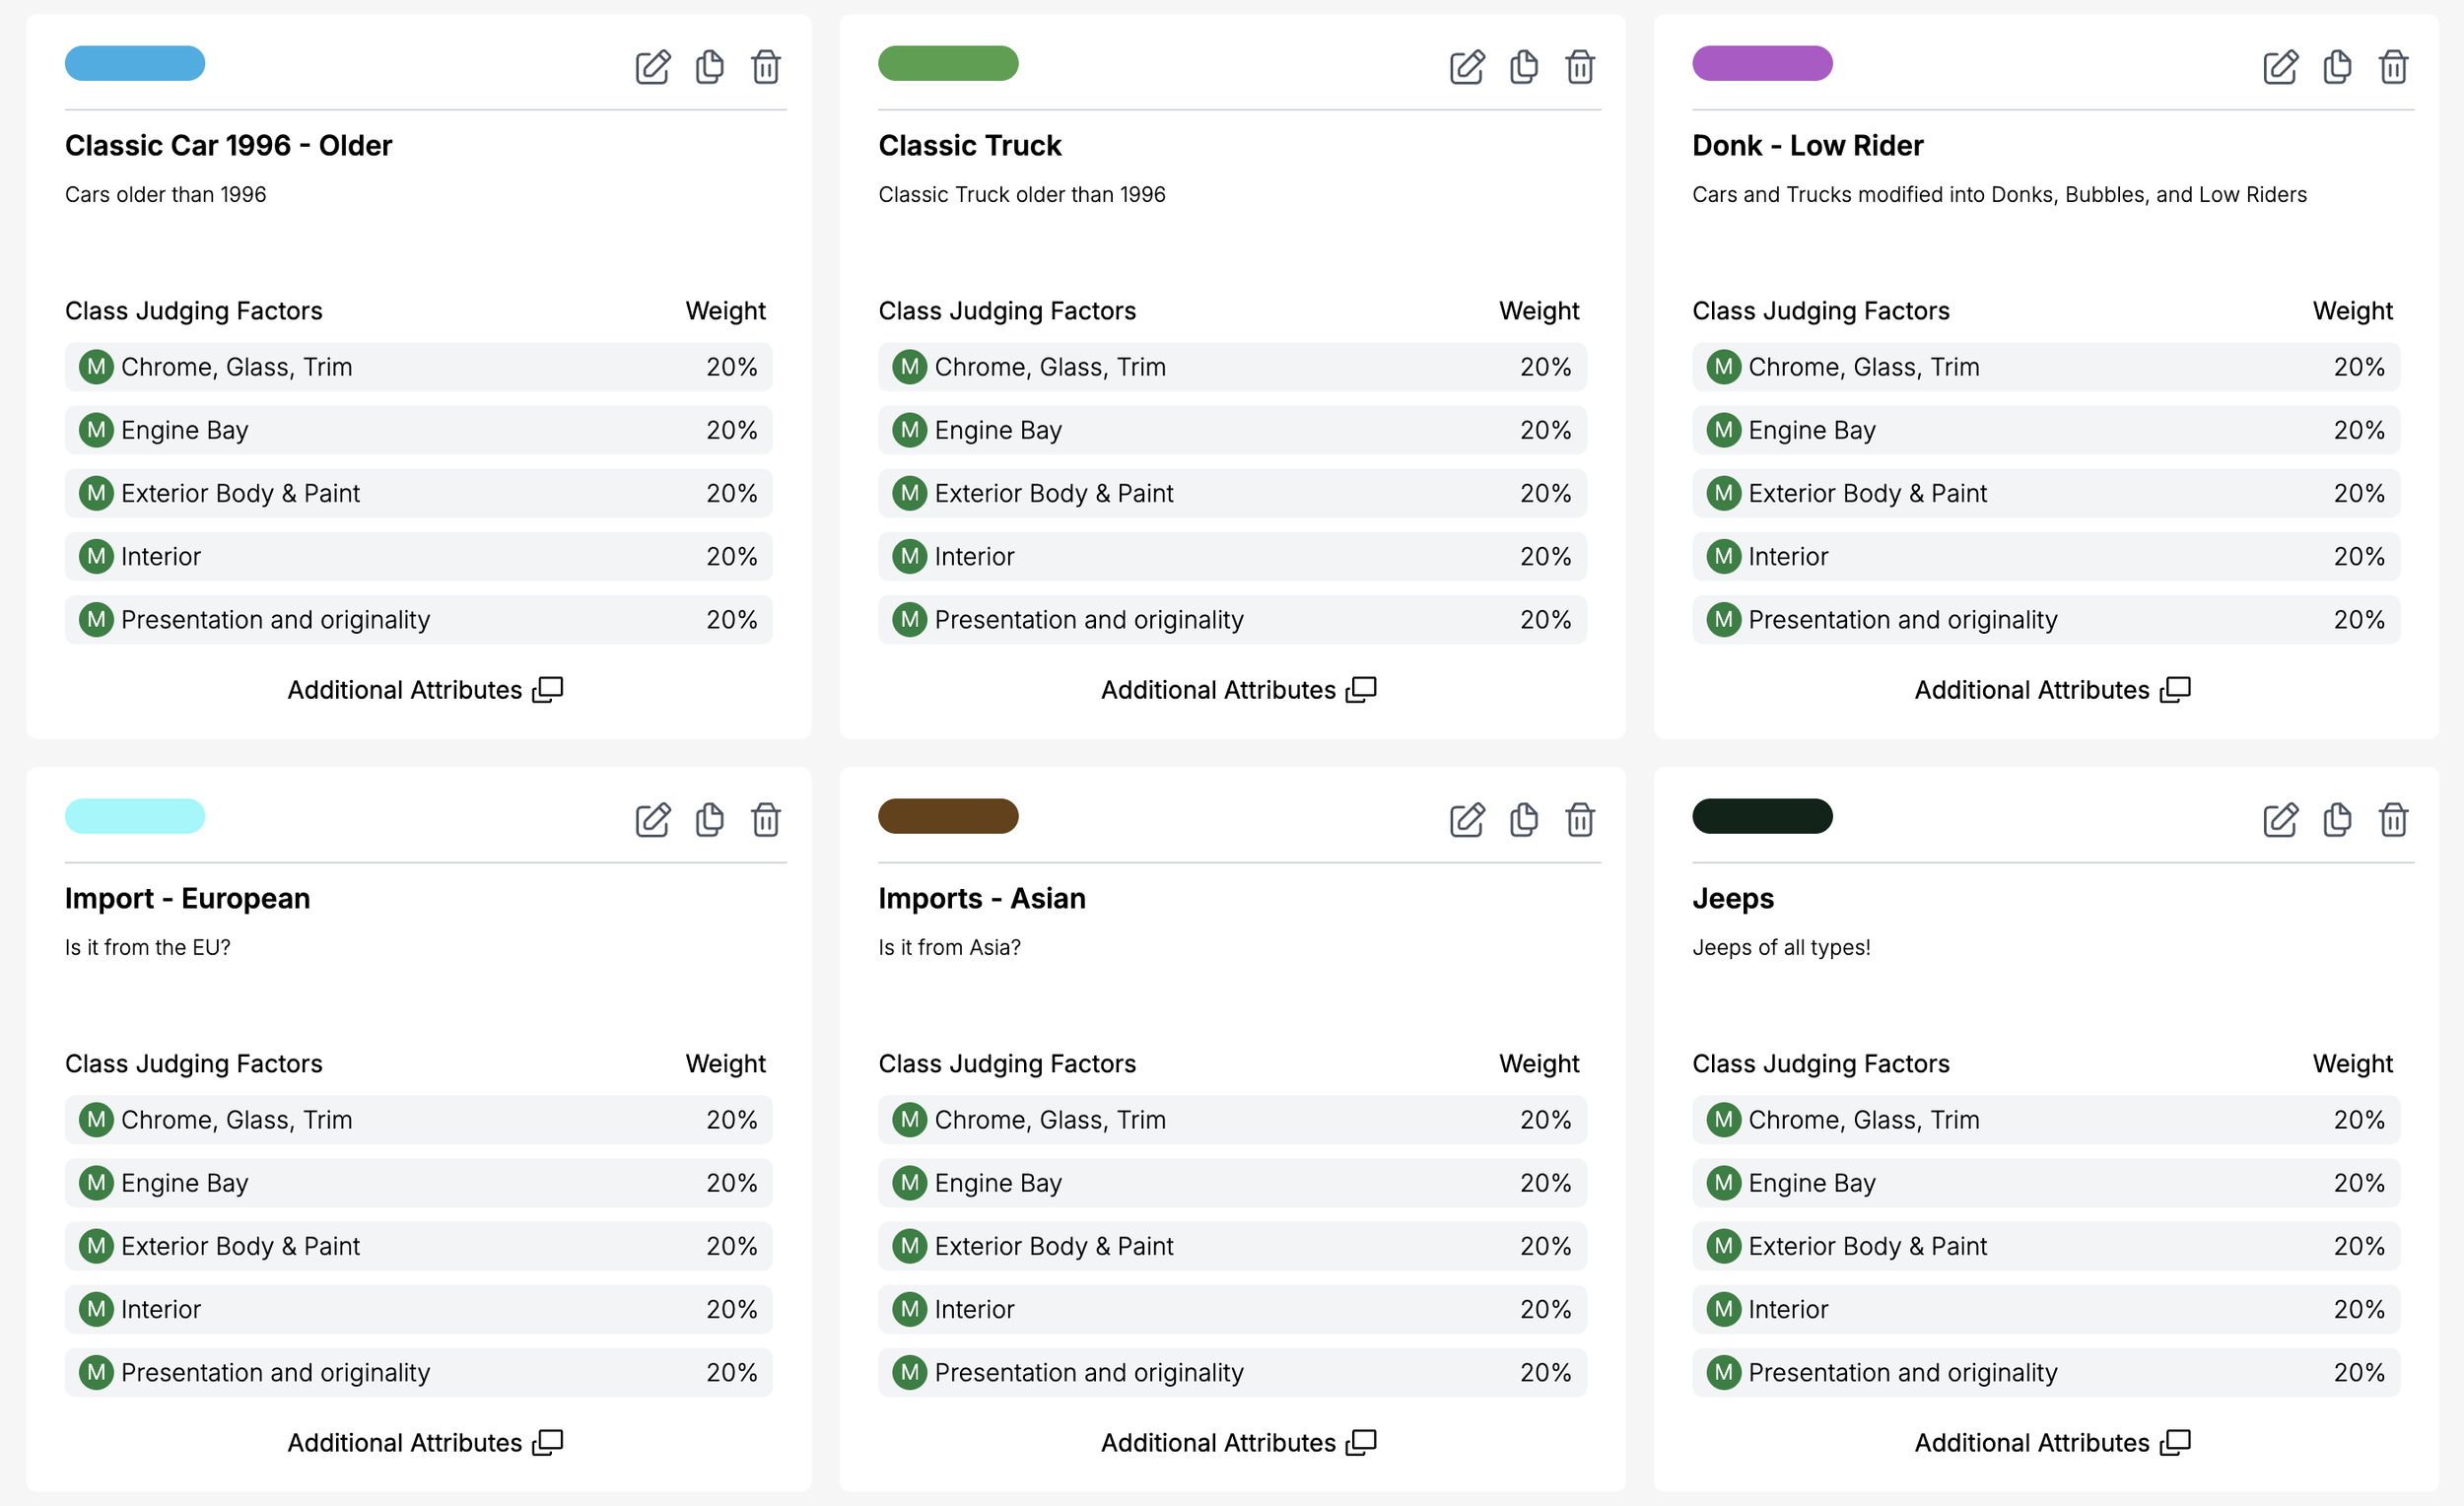Viewport: 2464px width, 1506px height.
Task: Duplicate the Donk - Low Rider class
Action: point(2337,67)
